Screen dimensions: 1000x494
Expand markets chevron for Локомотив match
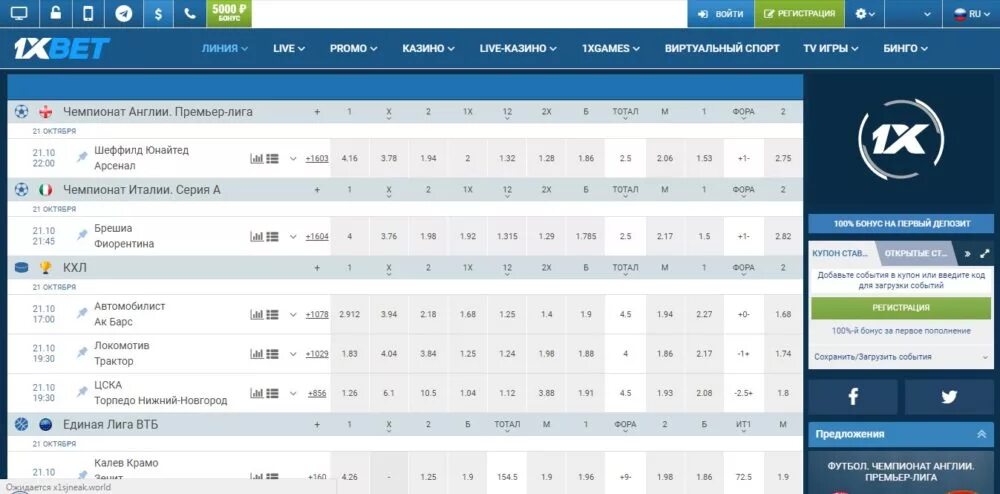pyautogui.click(x=293, y=354)
